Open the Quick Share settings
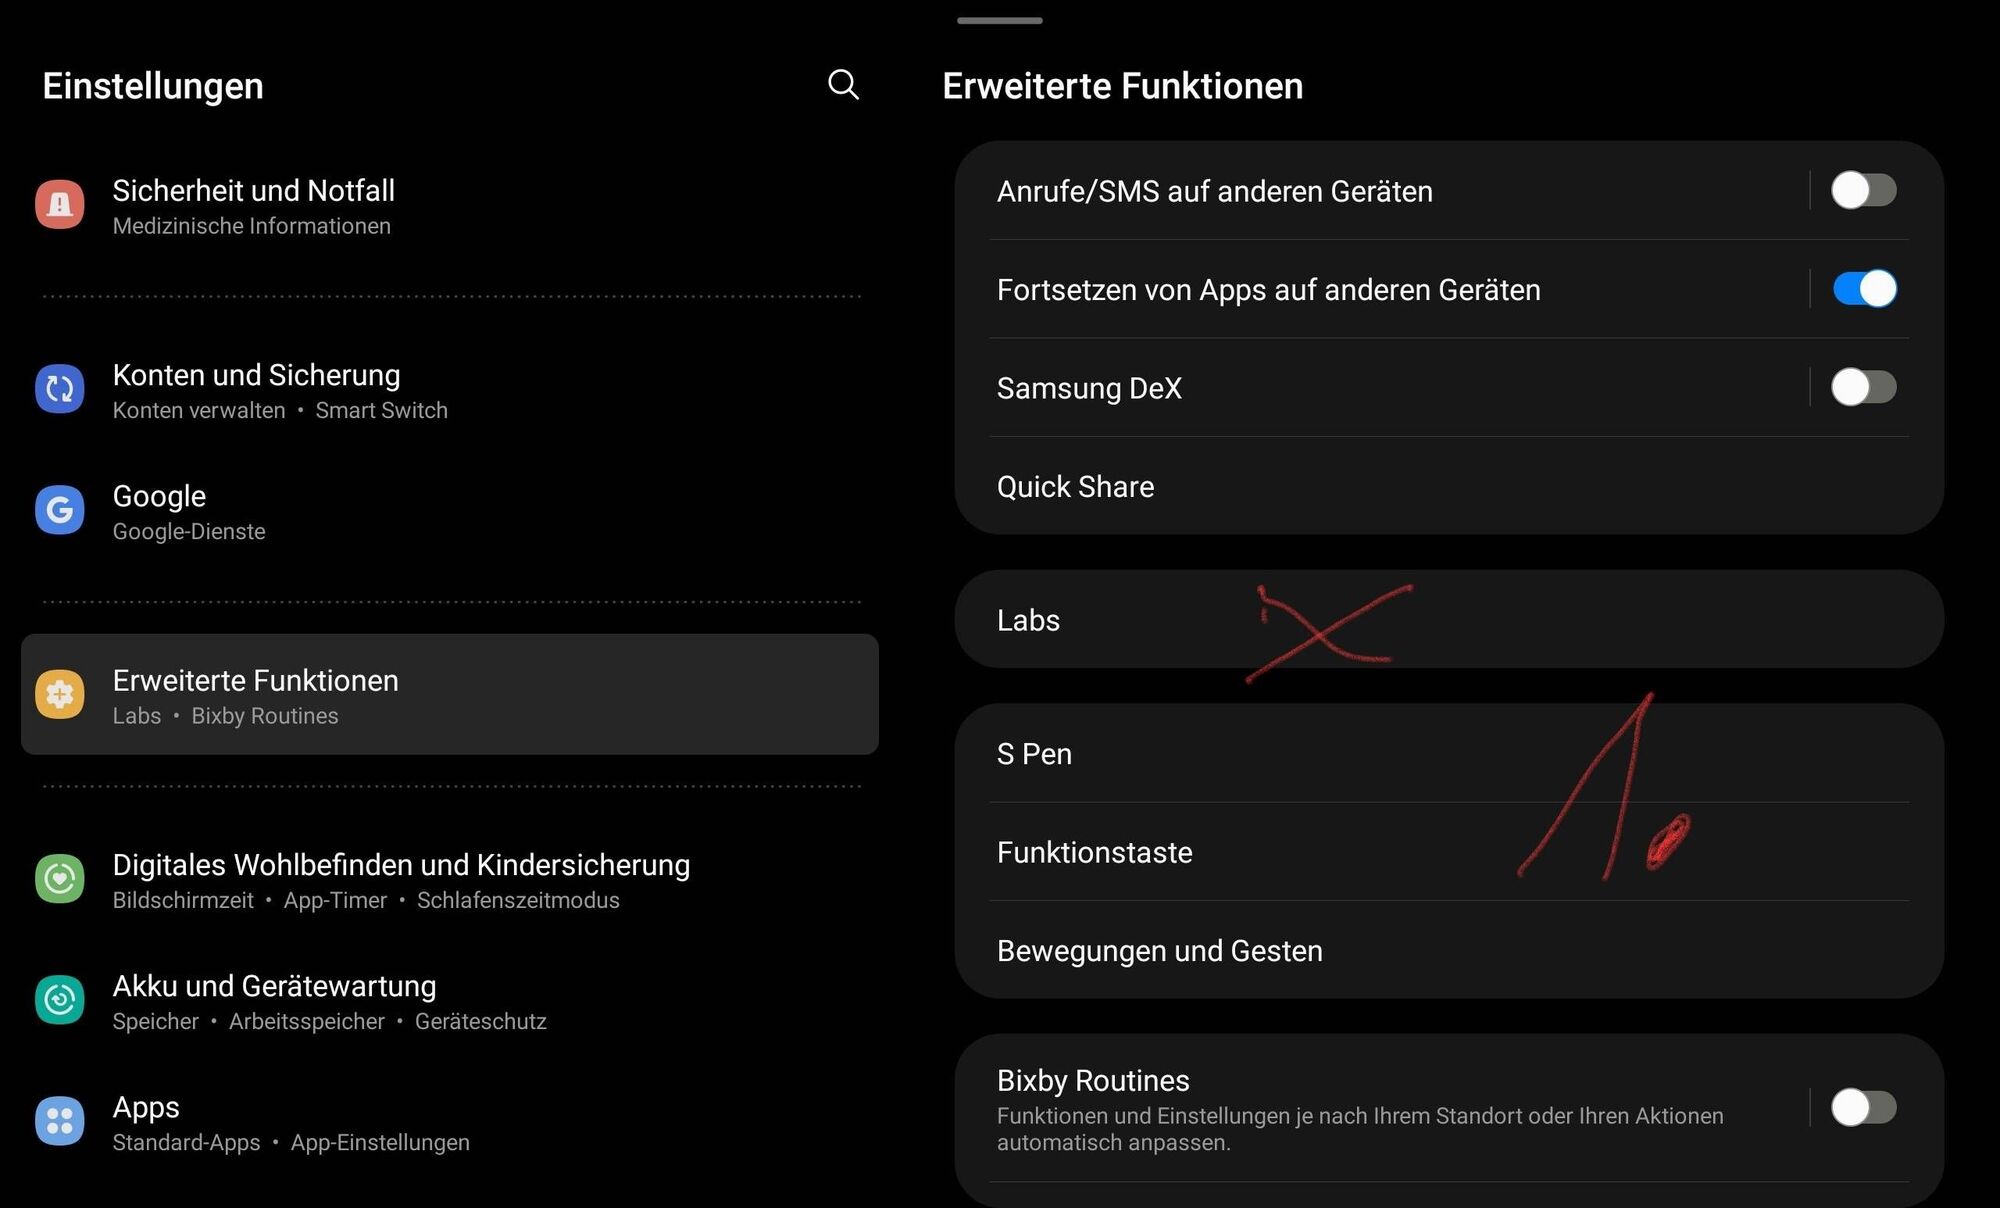2000x1208 pixels. tap(1449, 486)
